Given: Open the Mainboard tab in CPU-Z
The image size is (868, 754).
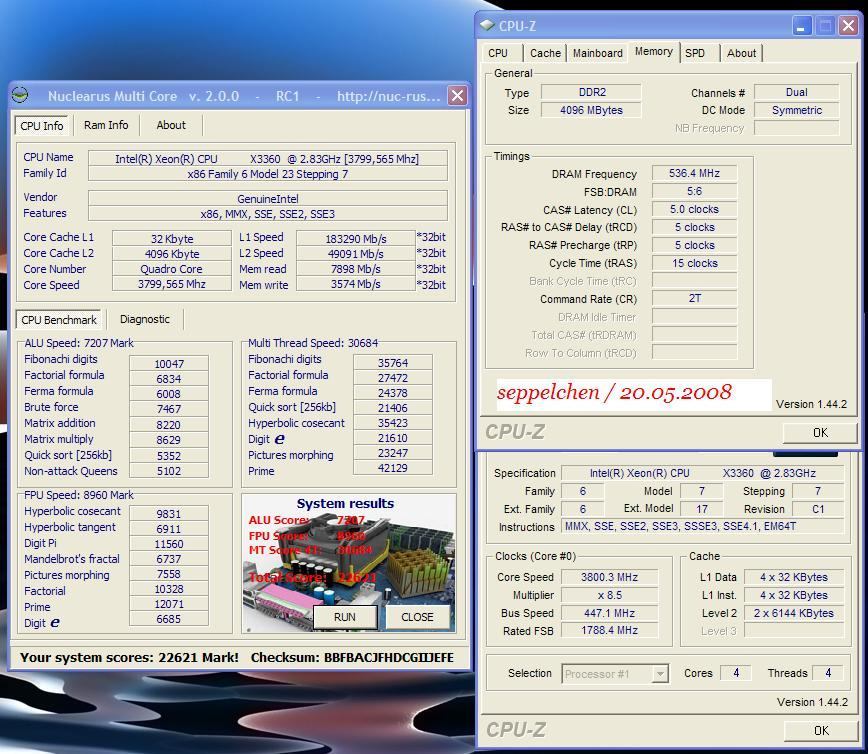Looking at the screenshot, I should (597, 53).
